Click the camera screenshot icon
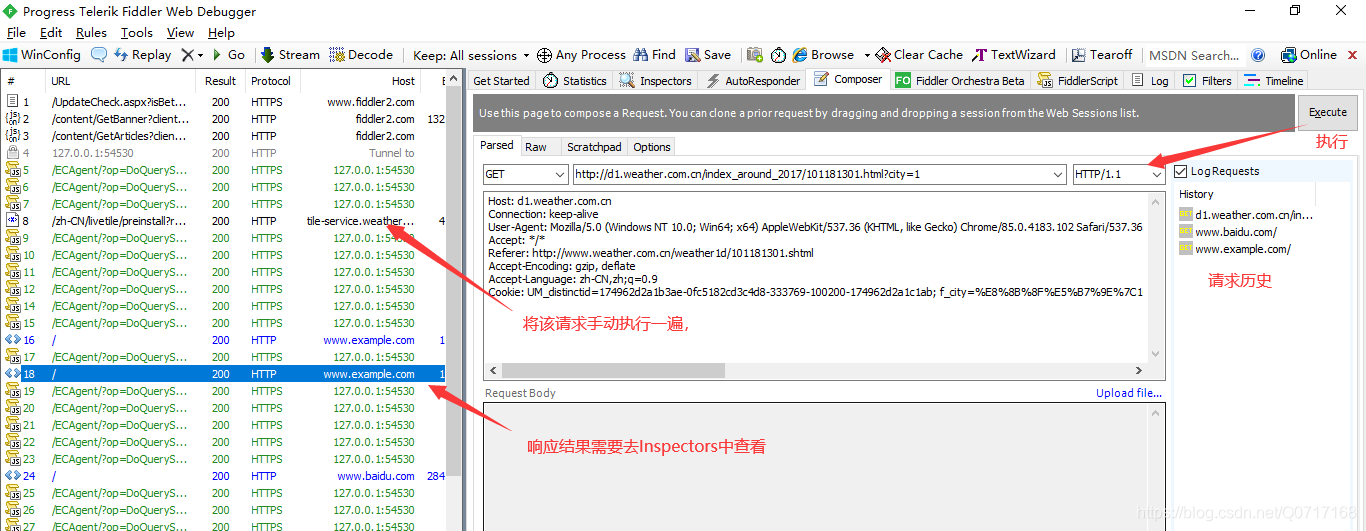The height and width of the screenshot is (531, 1366). (x=754, y=55)
